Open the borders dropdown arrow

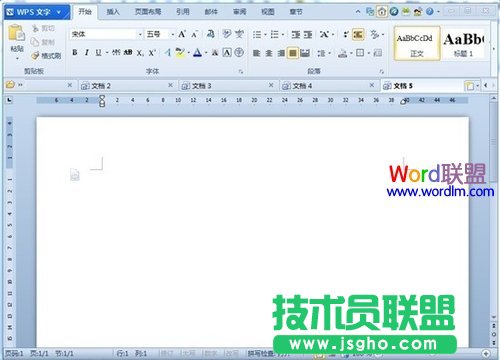[369, 53]
